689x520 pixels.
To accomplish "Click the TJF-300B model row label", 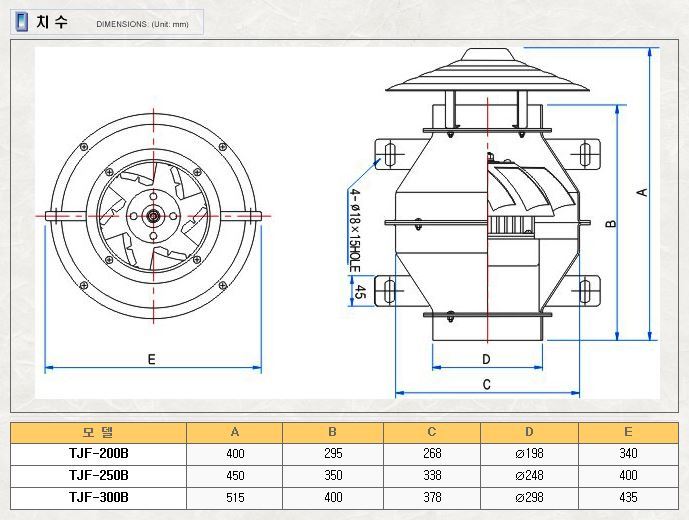I will click(x=98, y=496).
